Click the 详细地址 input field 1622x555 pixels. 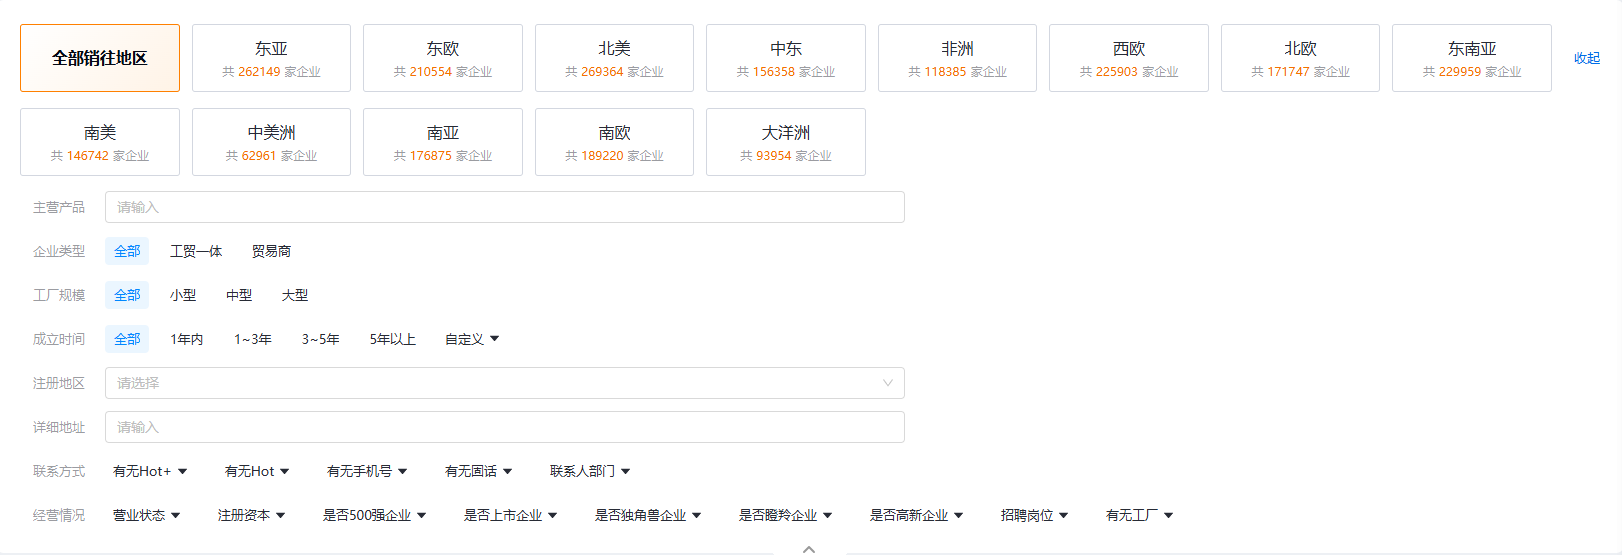[504, 427]
